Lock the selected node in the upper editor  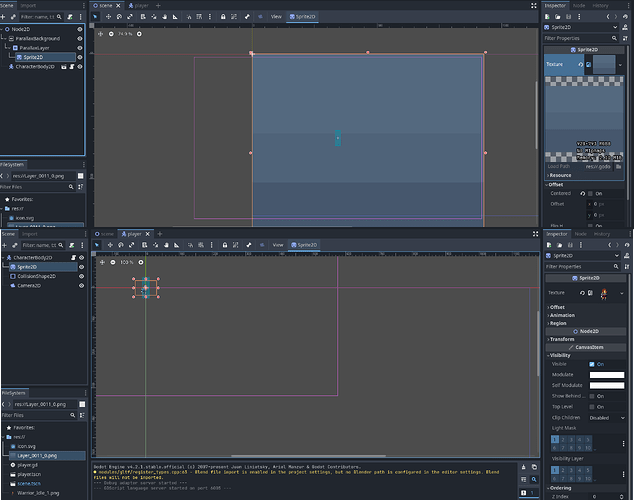[x=223, y=17]
